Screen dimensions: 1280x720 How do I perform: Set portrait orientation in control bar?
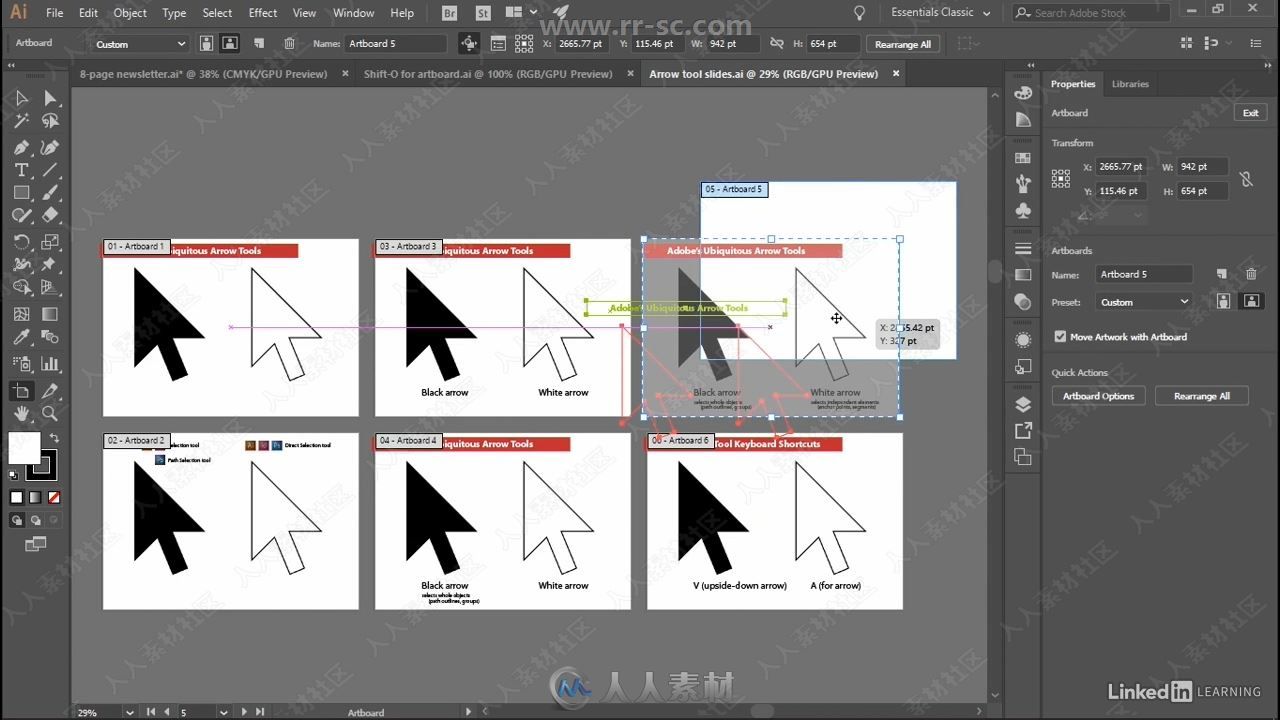pos(206,44)
